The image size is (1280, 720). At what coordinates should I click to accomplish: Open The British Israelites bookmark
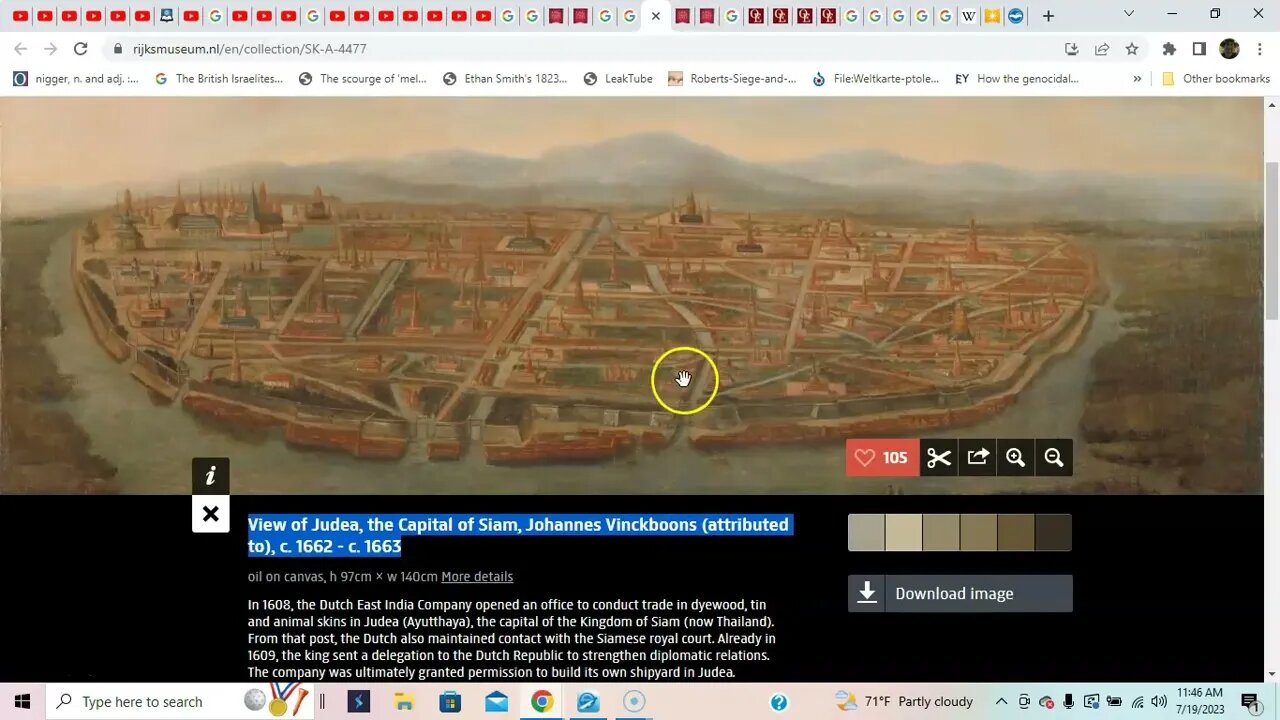pyautogui.click(x=219, y=79)
